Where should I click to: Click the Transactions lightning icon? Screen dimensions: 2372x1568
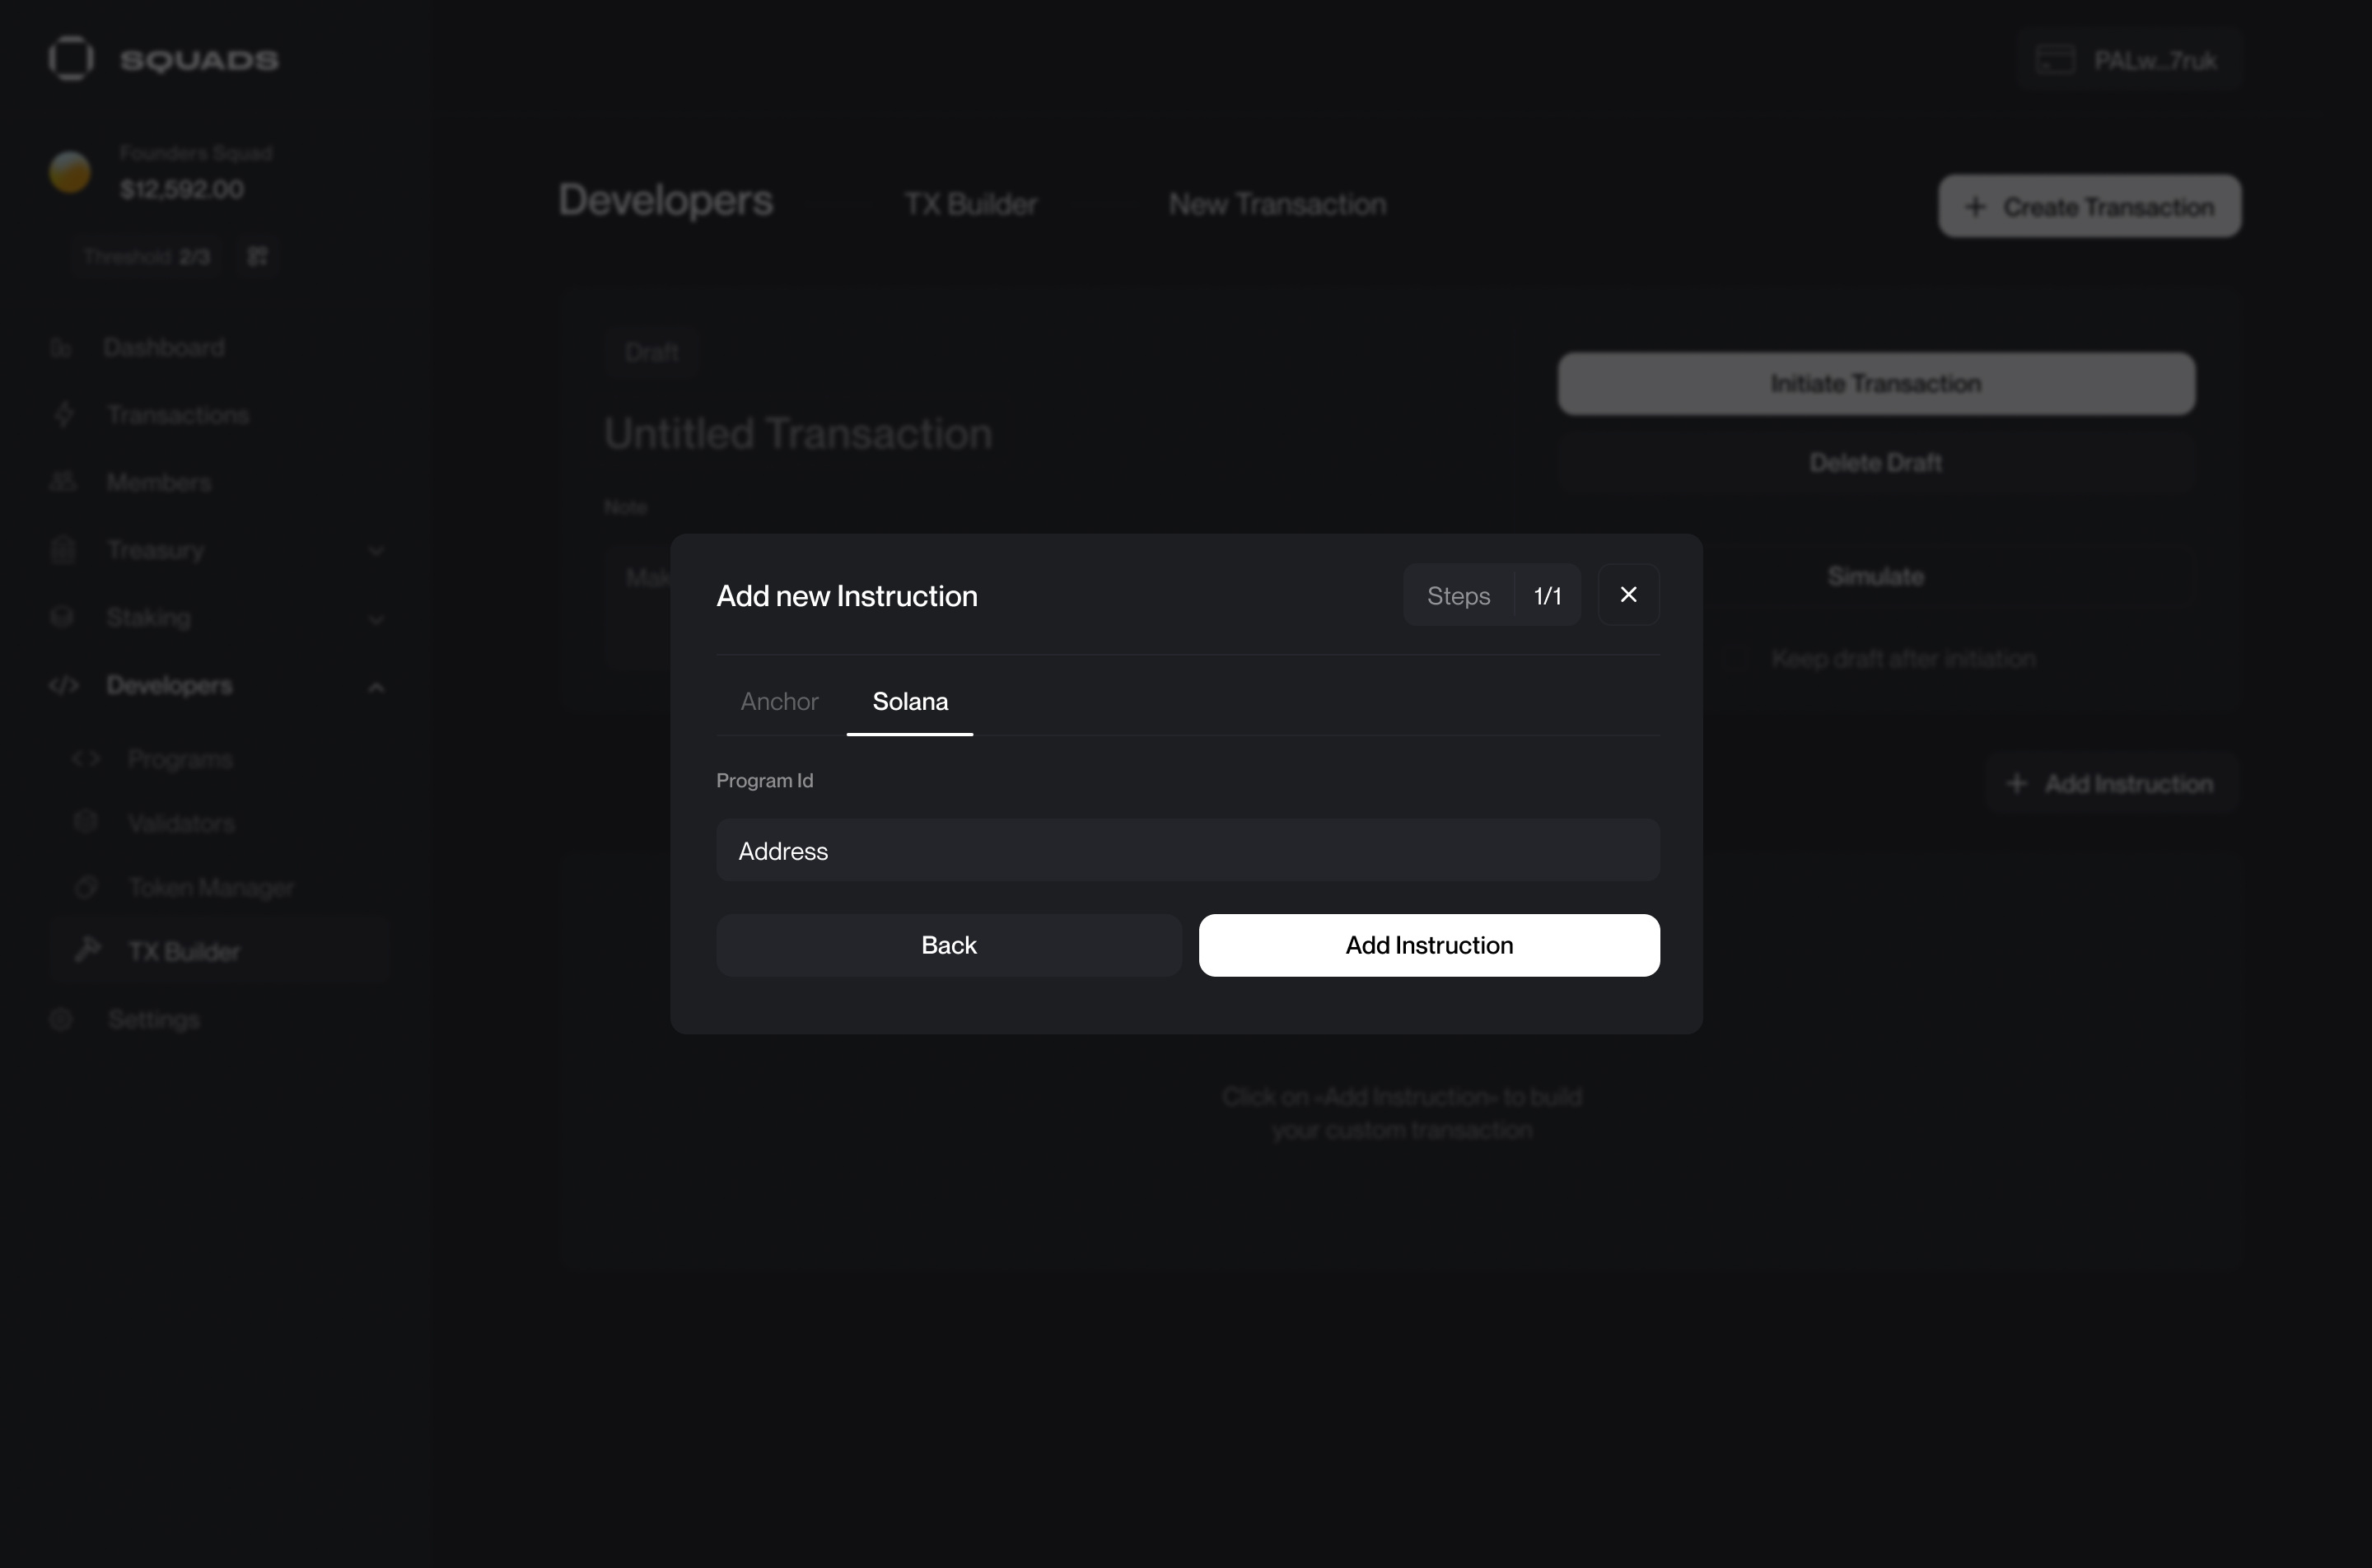point(64,414)
